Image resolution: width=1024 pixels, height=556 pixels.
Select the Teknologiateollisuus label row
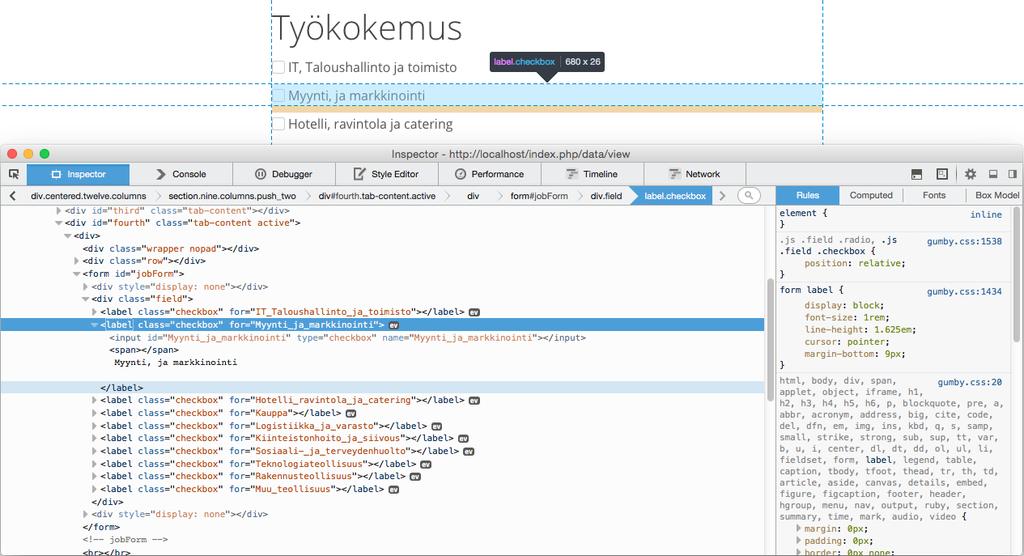point(381,464)
